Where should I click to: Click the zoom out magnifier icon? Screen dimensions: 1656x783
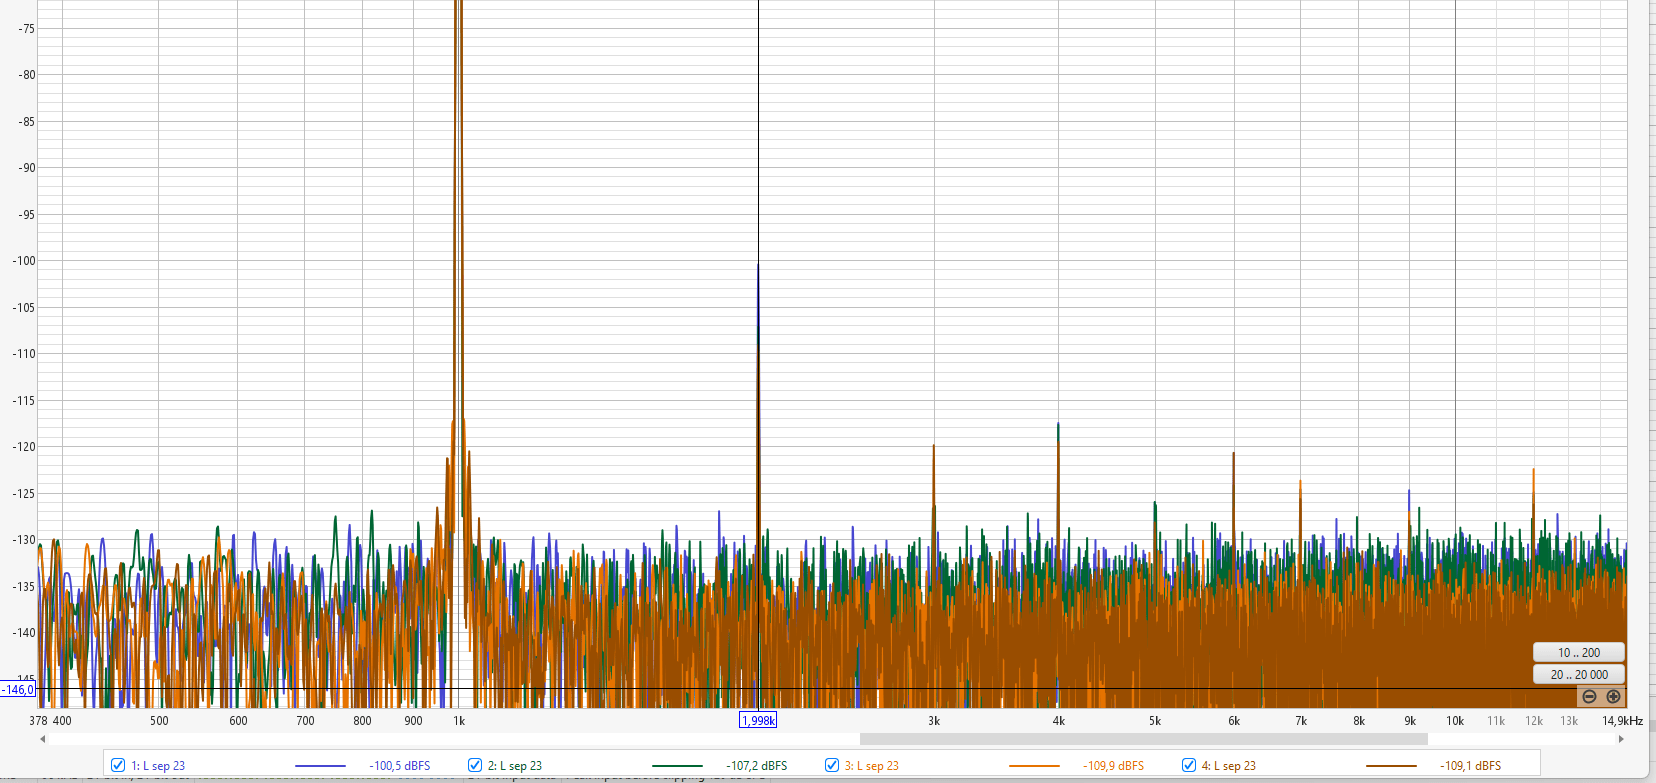tap(1589, 697)
